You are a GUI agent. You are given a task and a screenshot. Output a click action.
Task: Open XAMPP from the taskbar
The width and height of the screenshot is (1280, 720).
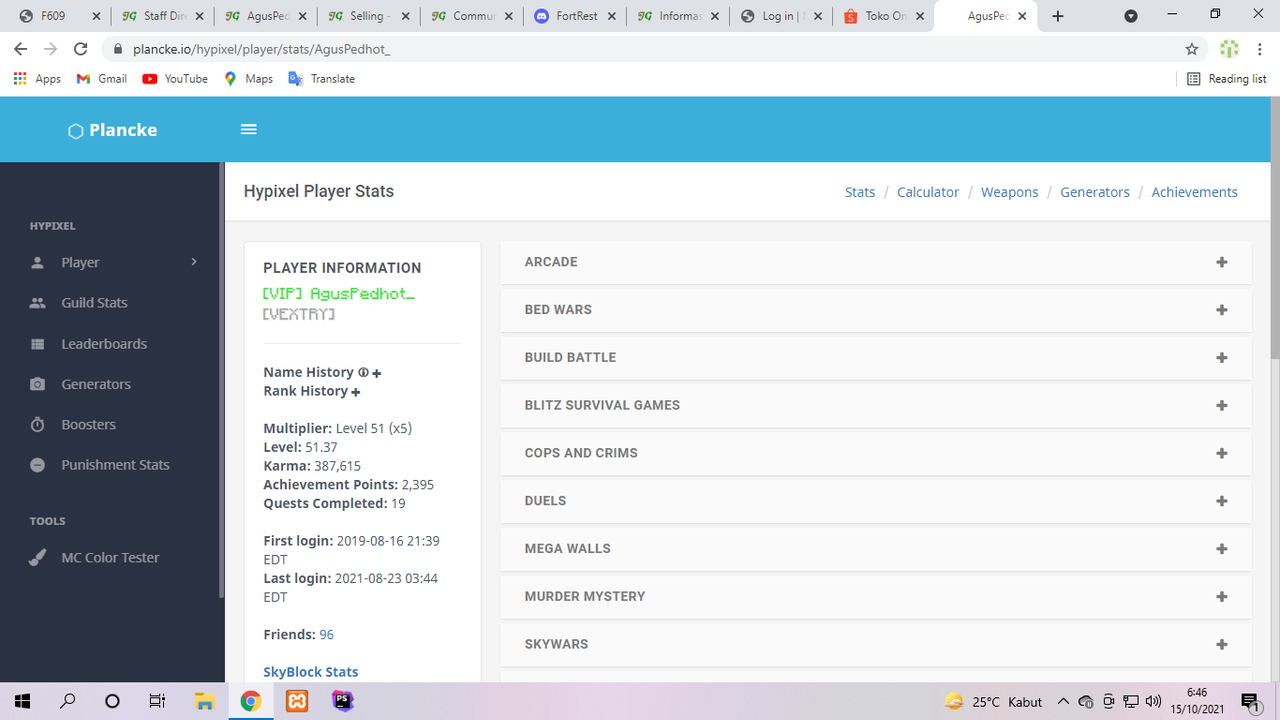297,701
